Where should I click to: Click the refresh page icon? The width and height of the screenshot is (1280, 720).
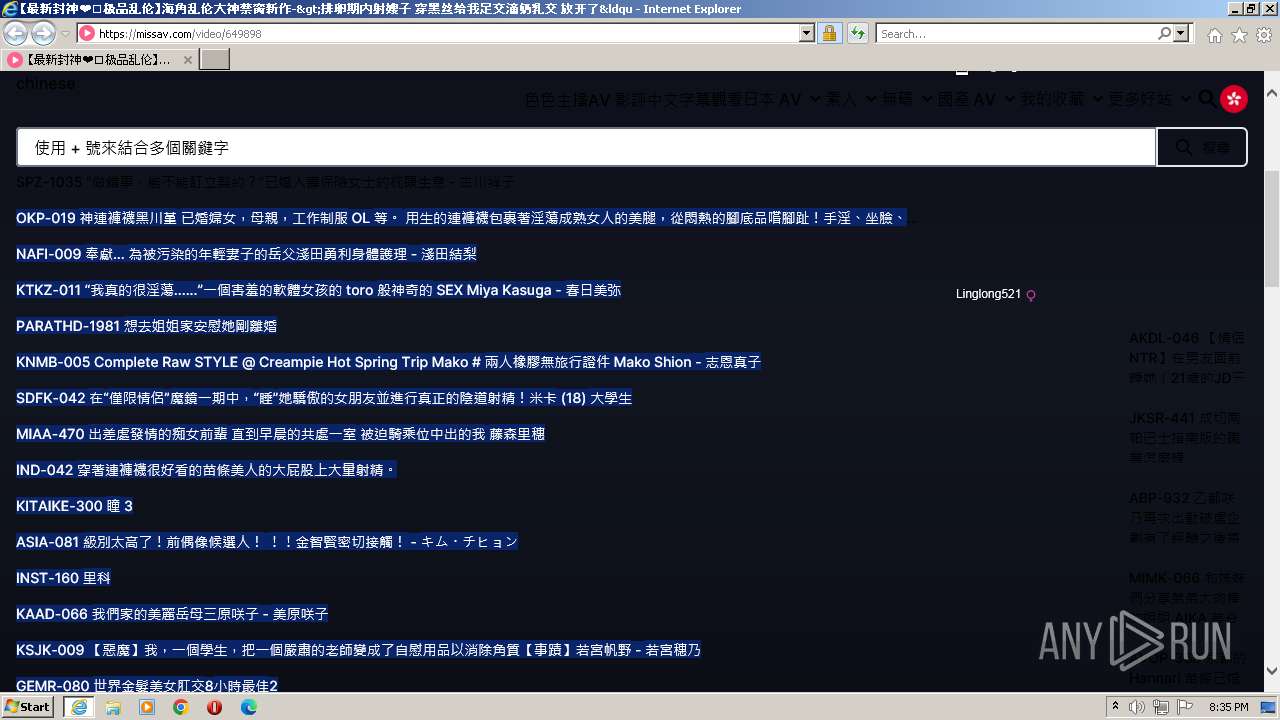[857, 34]
